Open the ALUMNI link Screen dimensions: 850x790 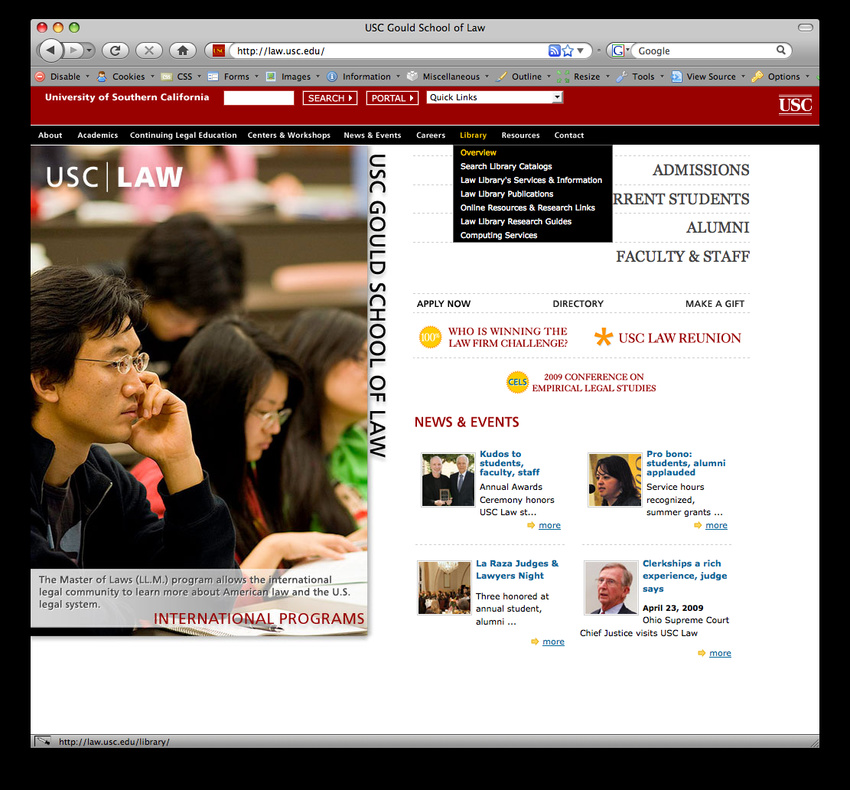click(x=718, y=228)
